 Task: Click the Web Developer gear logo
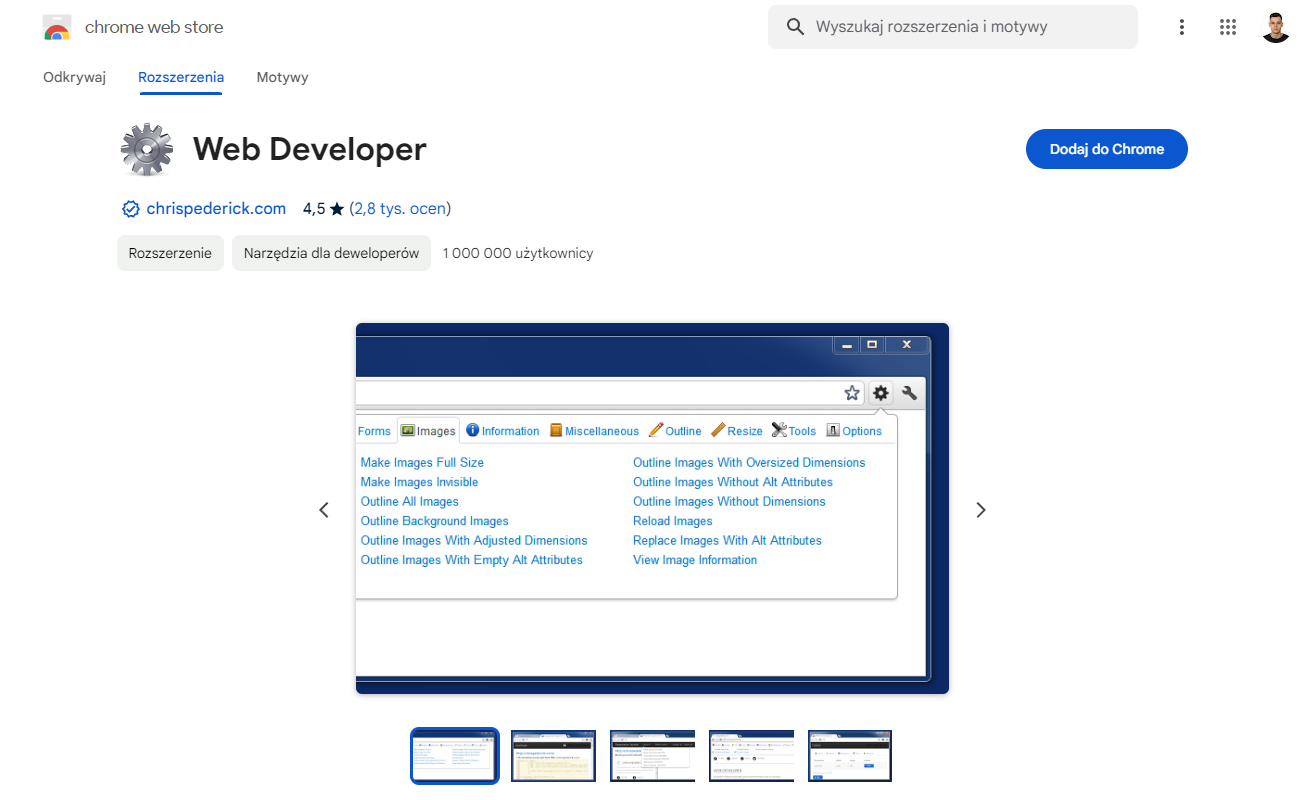[x=147, y=150]
